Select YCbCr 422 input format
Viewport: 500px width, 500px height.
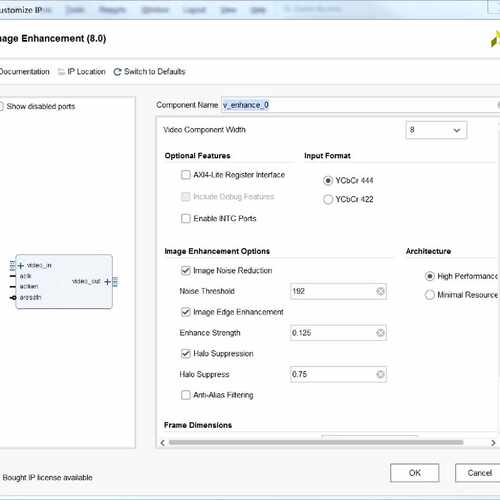pyautogui.click(x=328, y=199)
